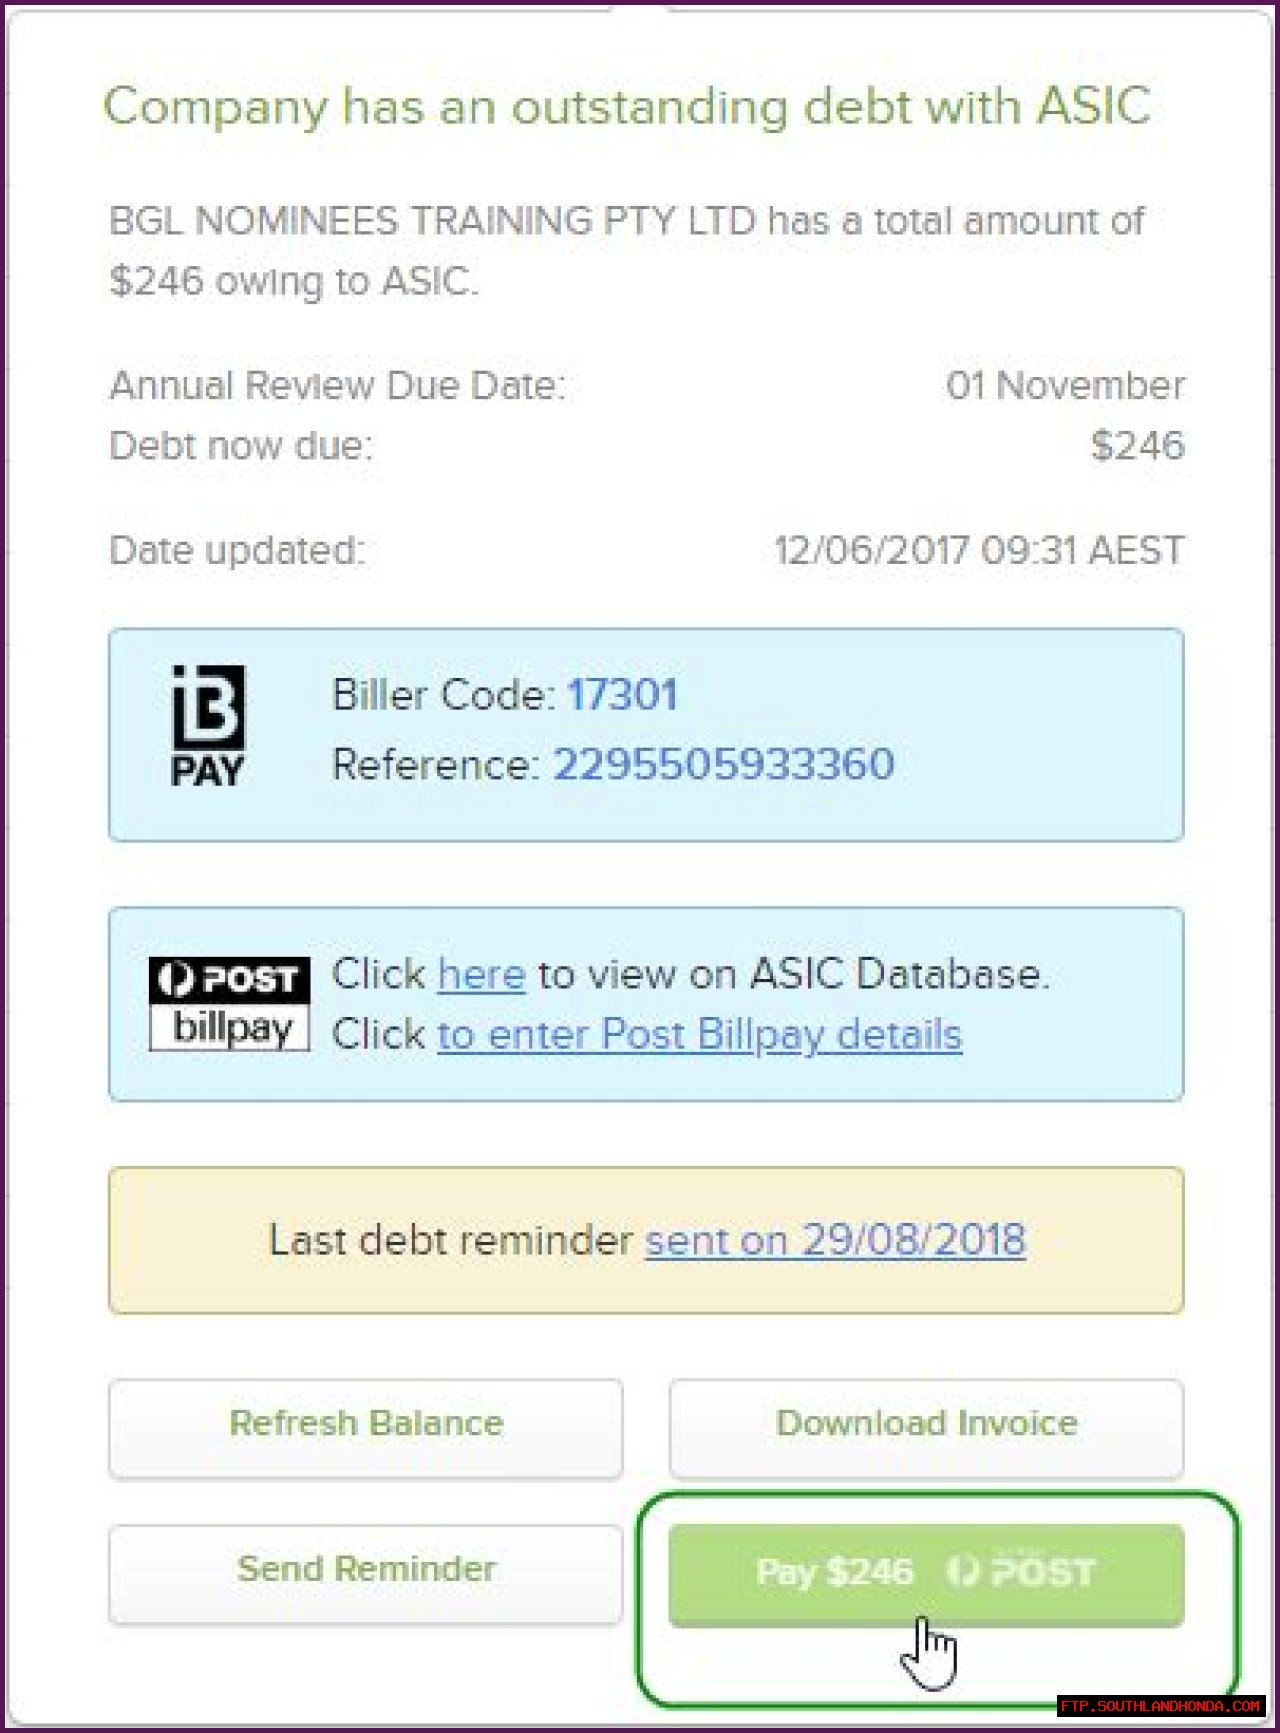Open the "here" ASIC Database link

(x=481, y=974)
